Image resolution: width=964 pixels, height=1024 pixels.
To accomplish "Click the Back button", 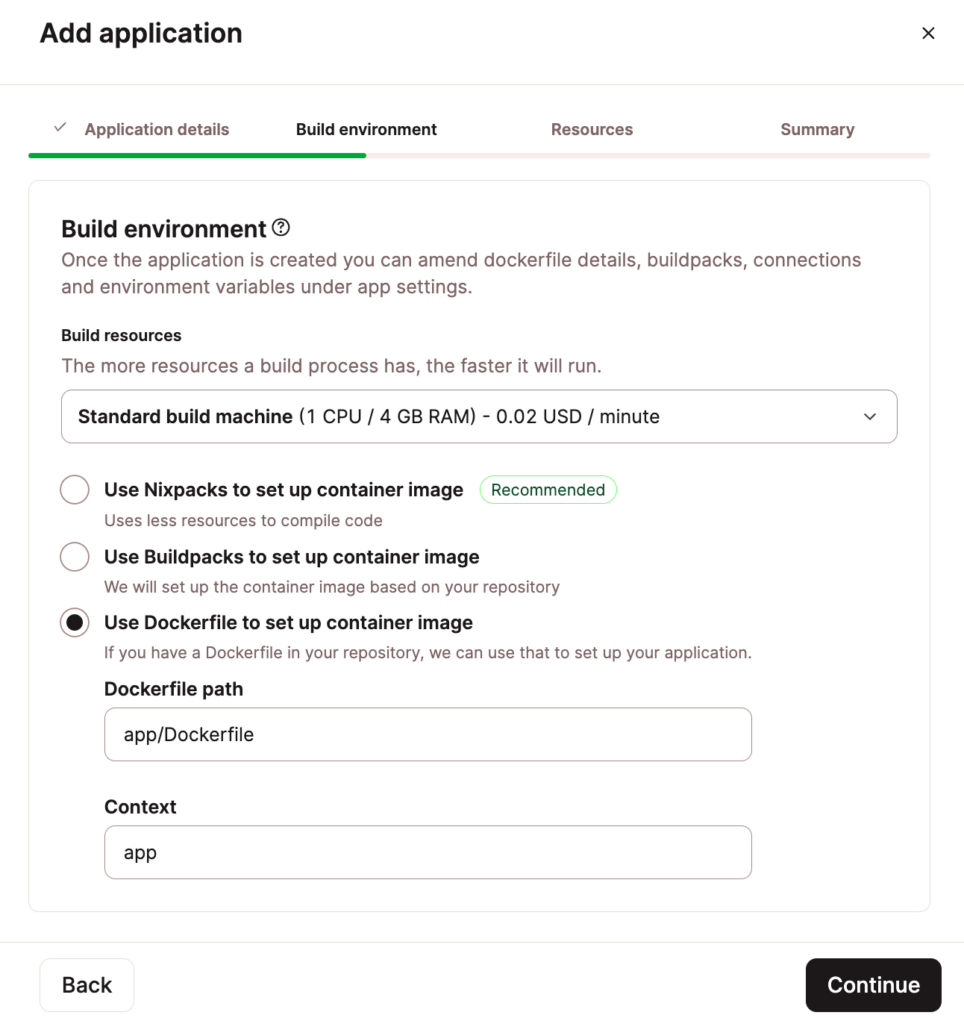I will (86, 984).
